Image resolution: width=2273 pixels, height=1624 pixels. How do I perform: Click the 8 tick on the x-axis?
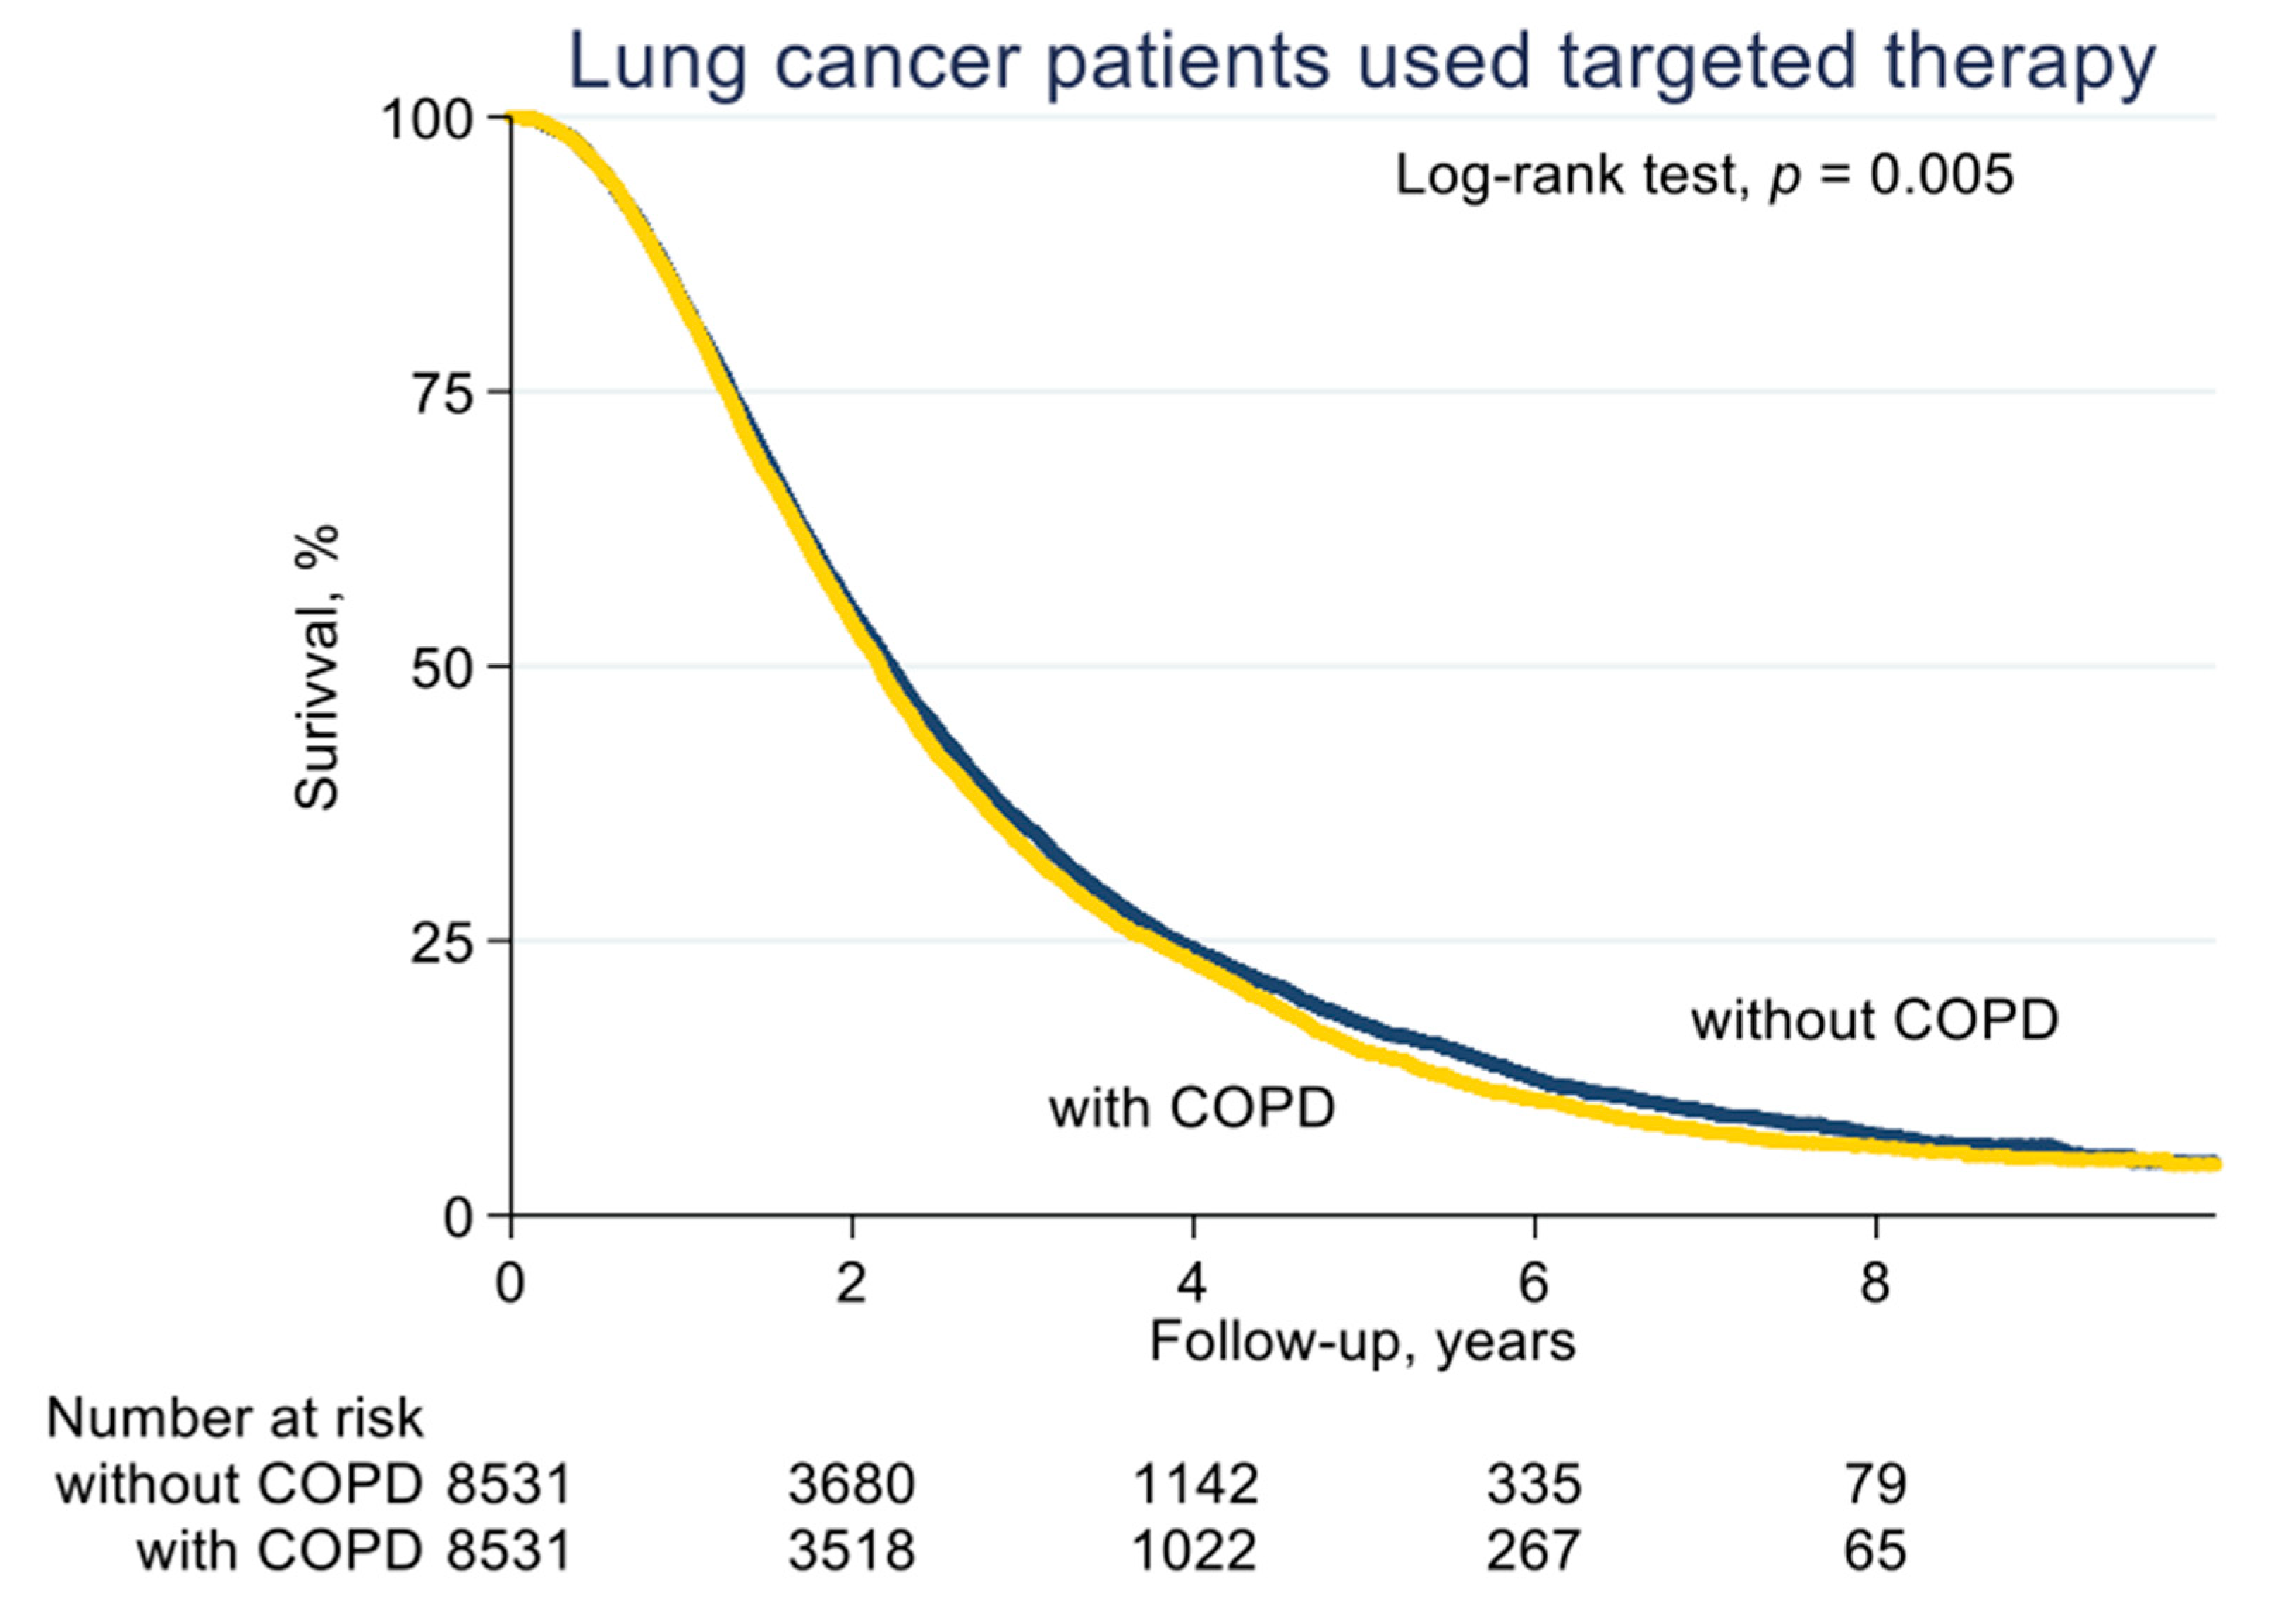[1875, 1283]
